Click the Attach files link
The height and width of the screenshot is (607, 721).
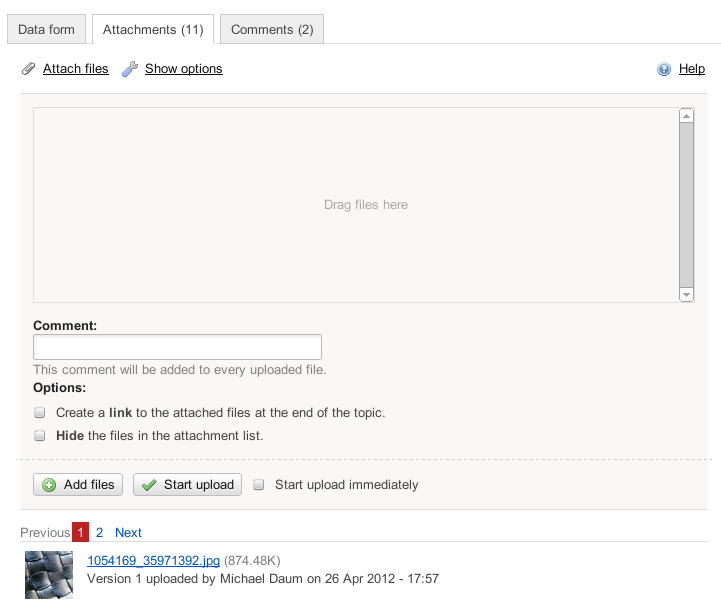75,69
